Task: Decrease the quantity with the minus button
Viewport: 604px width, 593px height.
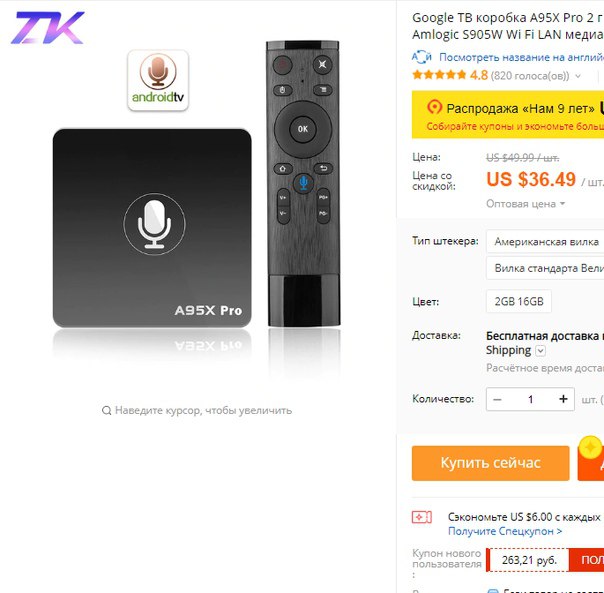Action: coord(497,399)
